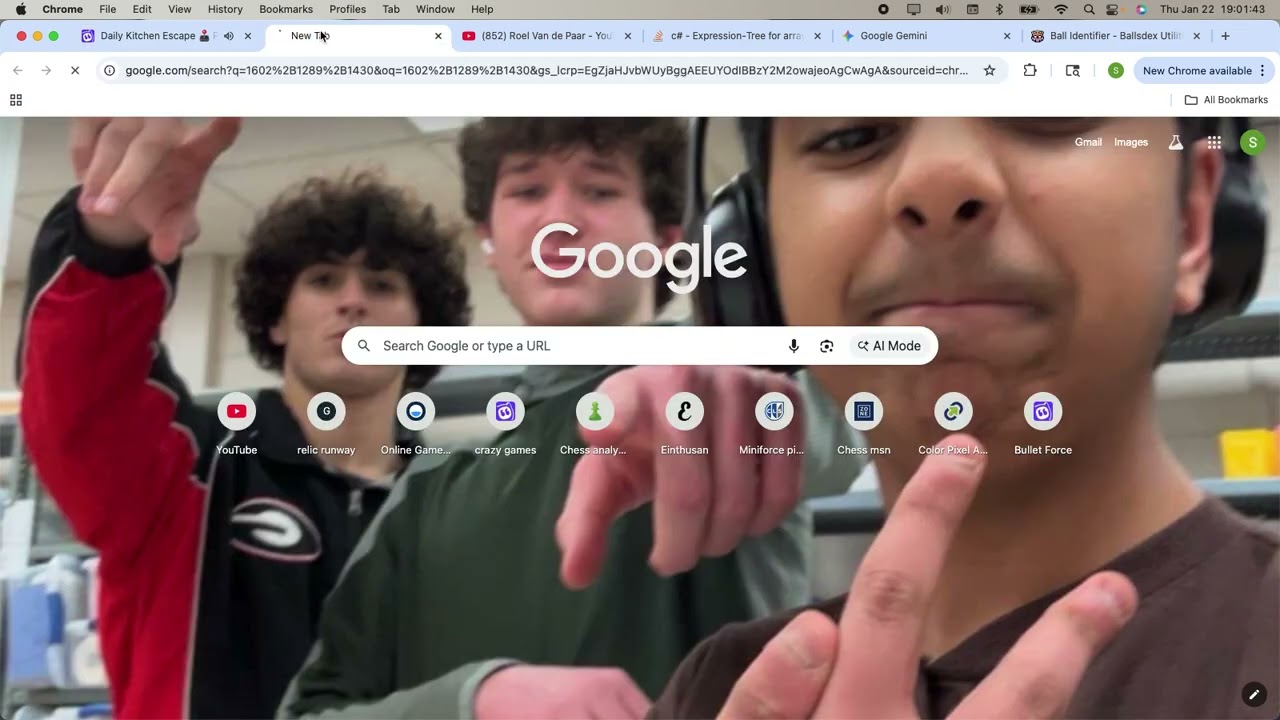The image size is (1280, 720).
Task: Open the History menu
Action: (x=225, y=9)
